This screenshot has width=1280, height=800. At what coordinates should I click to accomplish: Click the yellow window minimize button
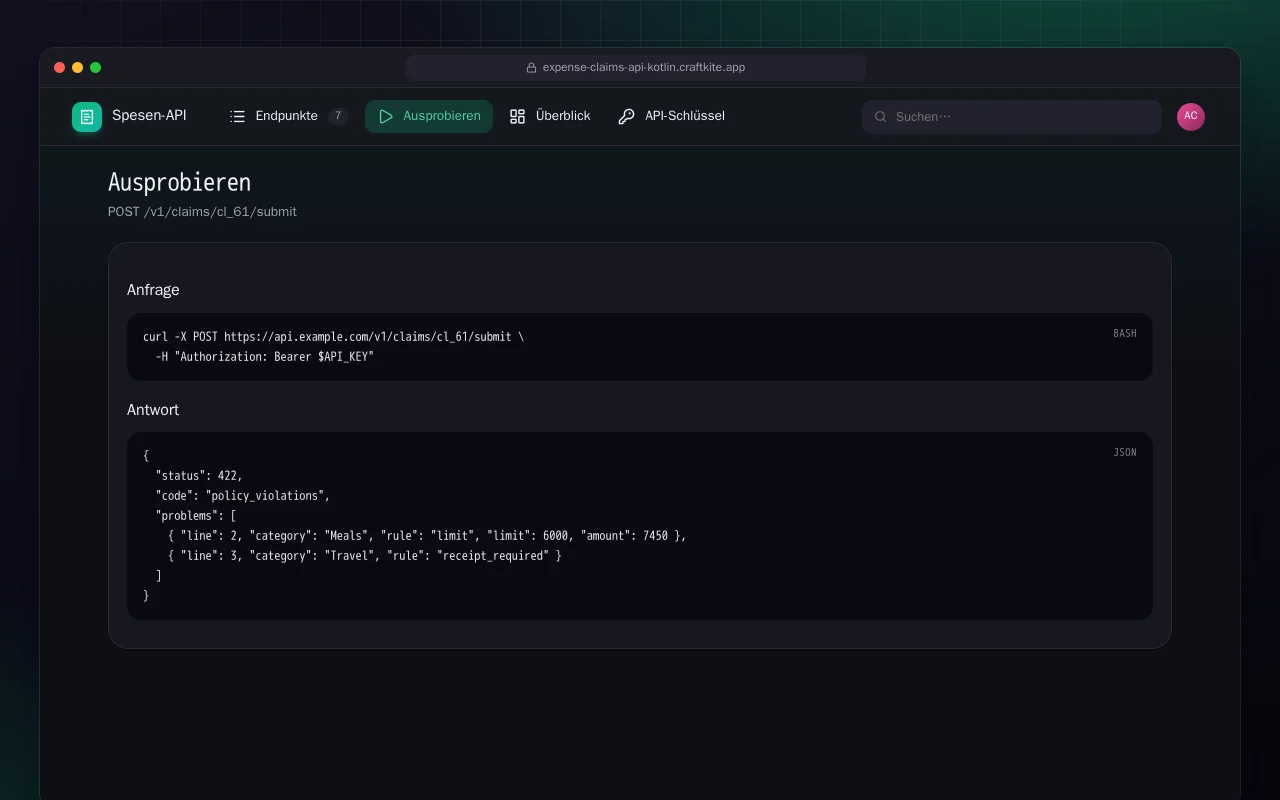pyautogui.click(x=78, y=68)
